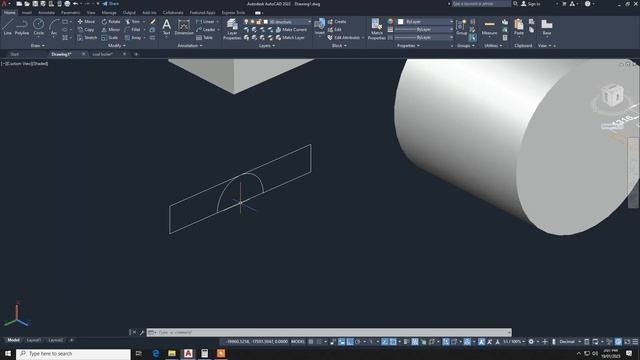This screenshot has width=640, height=360.
Task: Click the Measure tool
Action: click(x=489, y=27)
